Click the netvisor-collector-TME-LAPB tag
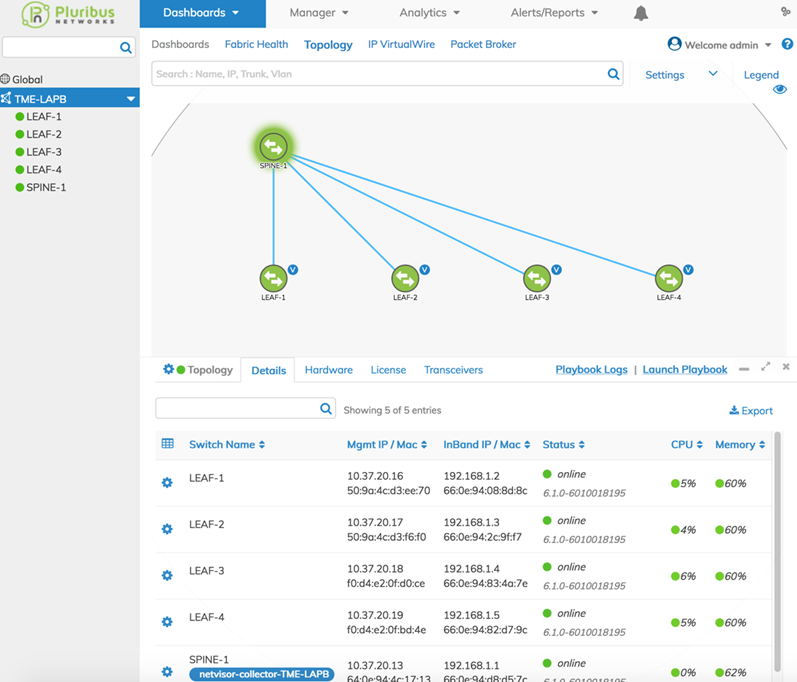The width and height of the screenshot is (797, 682). [262, 674]
